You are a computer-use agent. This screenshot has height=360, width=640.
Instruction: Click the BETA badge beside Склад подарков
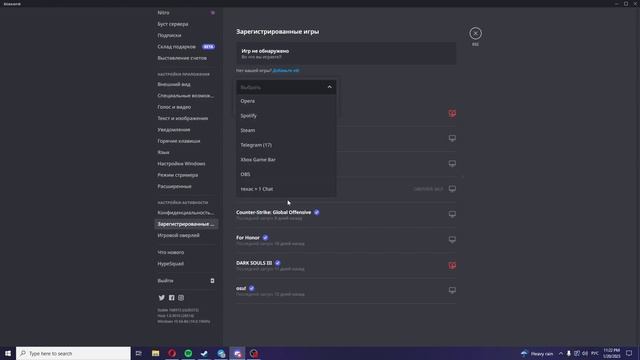[x=209, y=47]
